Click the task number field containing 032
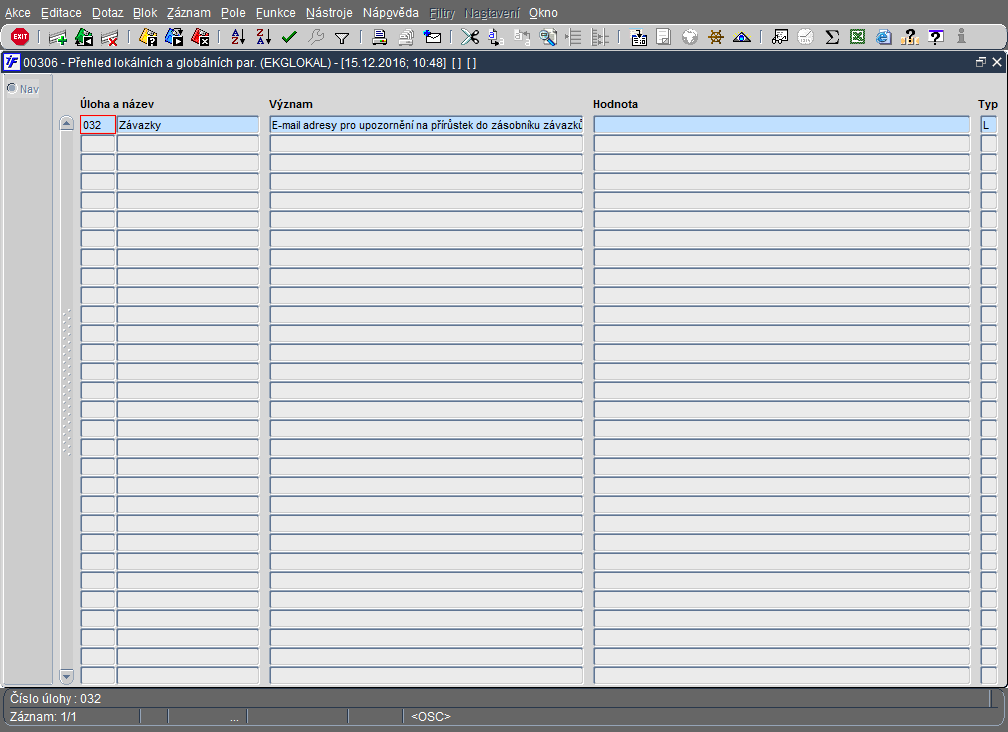 click(x=98, y=125)
